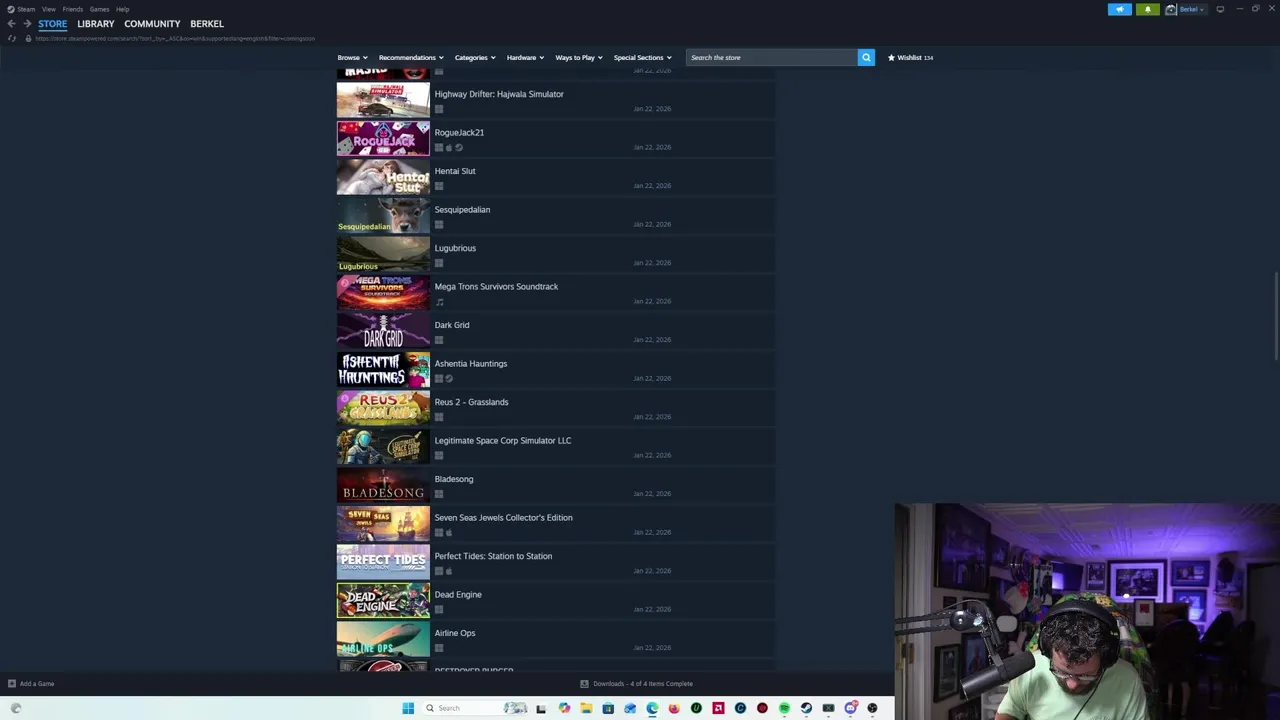Open AMD software from the taskbar
The height and width of the screenshot is (720, 1280).
pyautogui.click(x=718, y=708)
